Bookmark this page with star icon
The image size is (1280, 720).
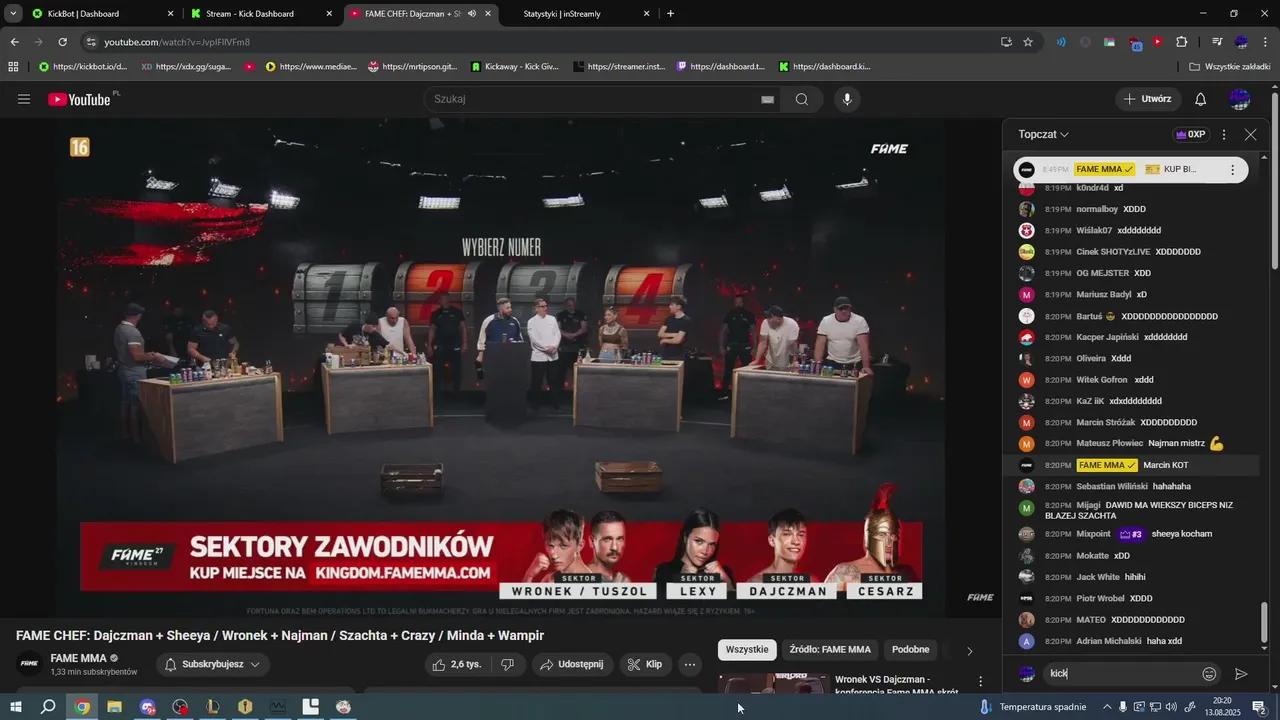tap(1028, 42)
